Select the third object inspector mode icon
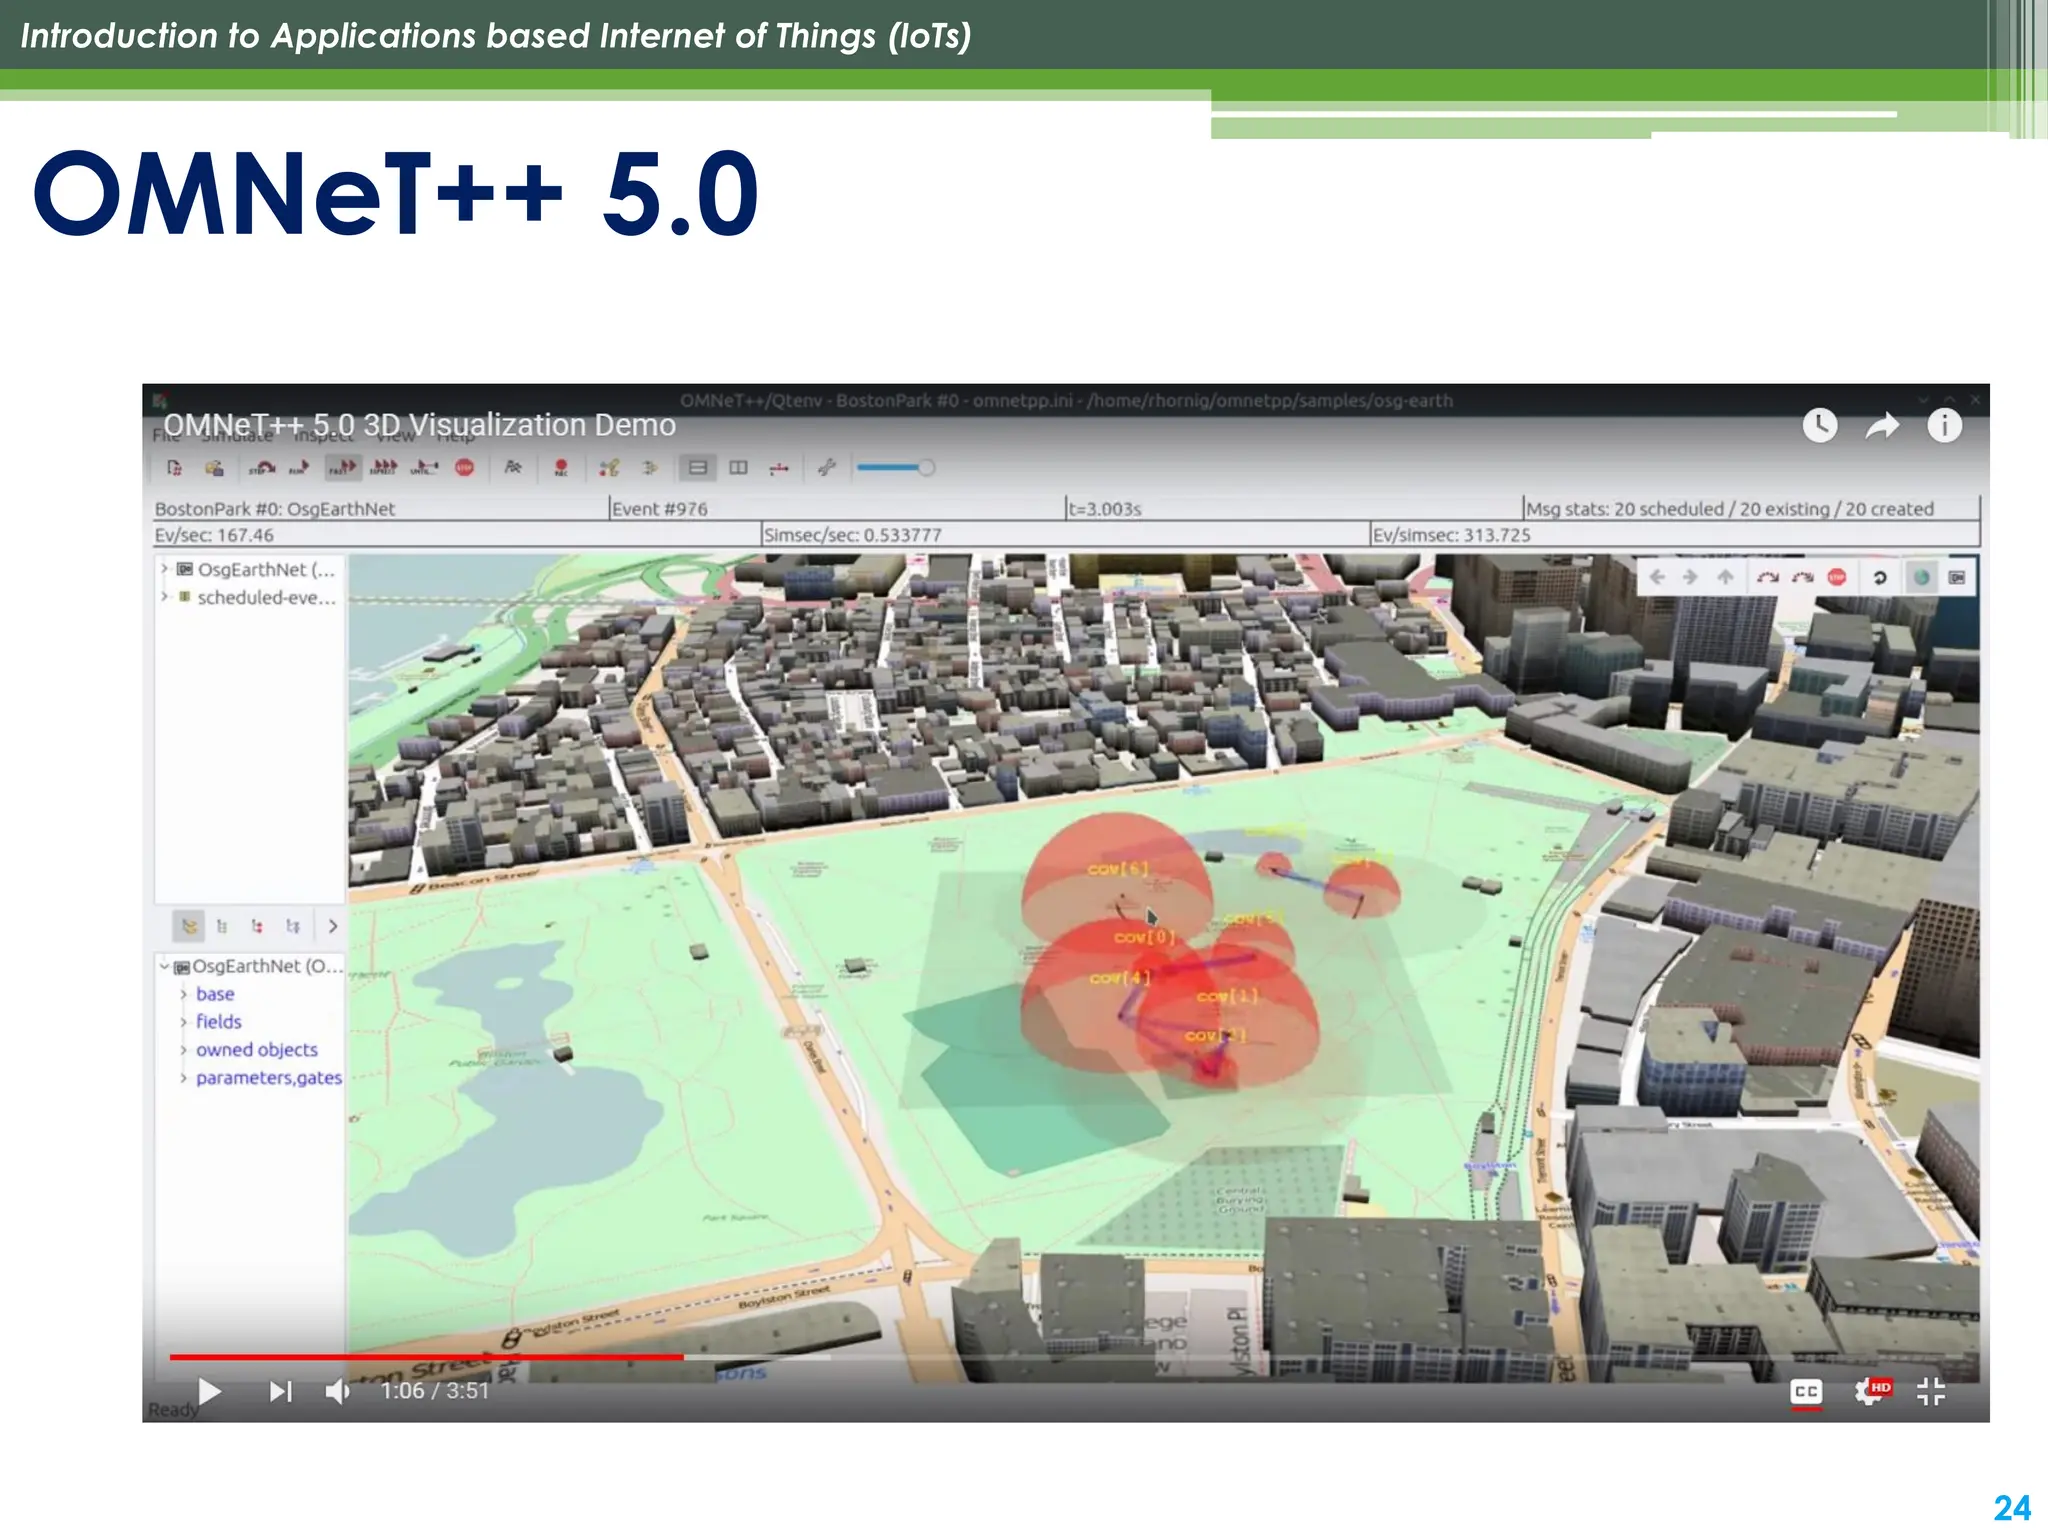The height and width of the screenshot is (1536, 2048). coord(257,926)
